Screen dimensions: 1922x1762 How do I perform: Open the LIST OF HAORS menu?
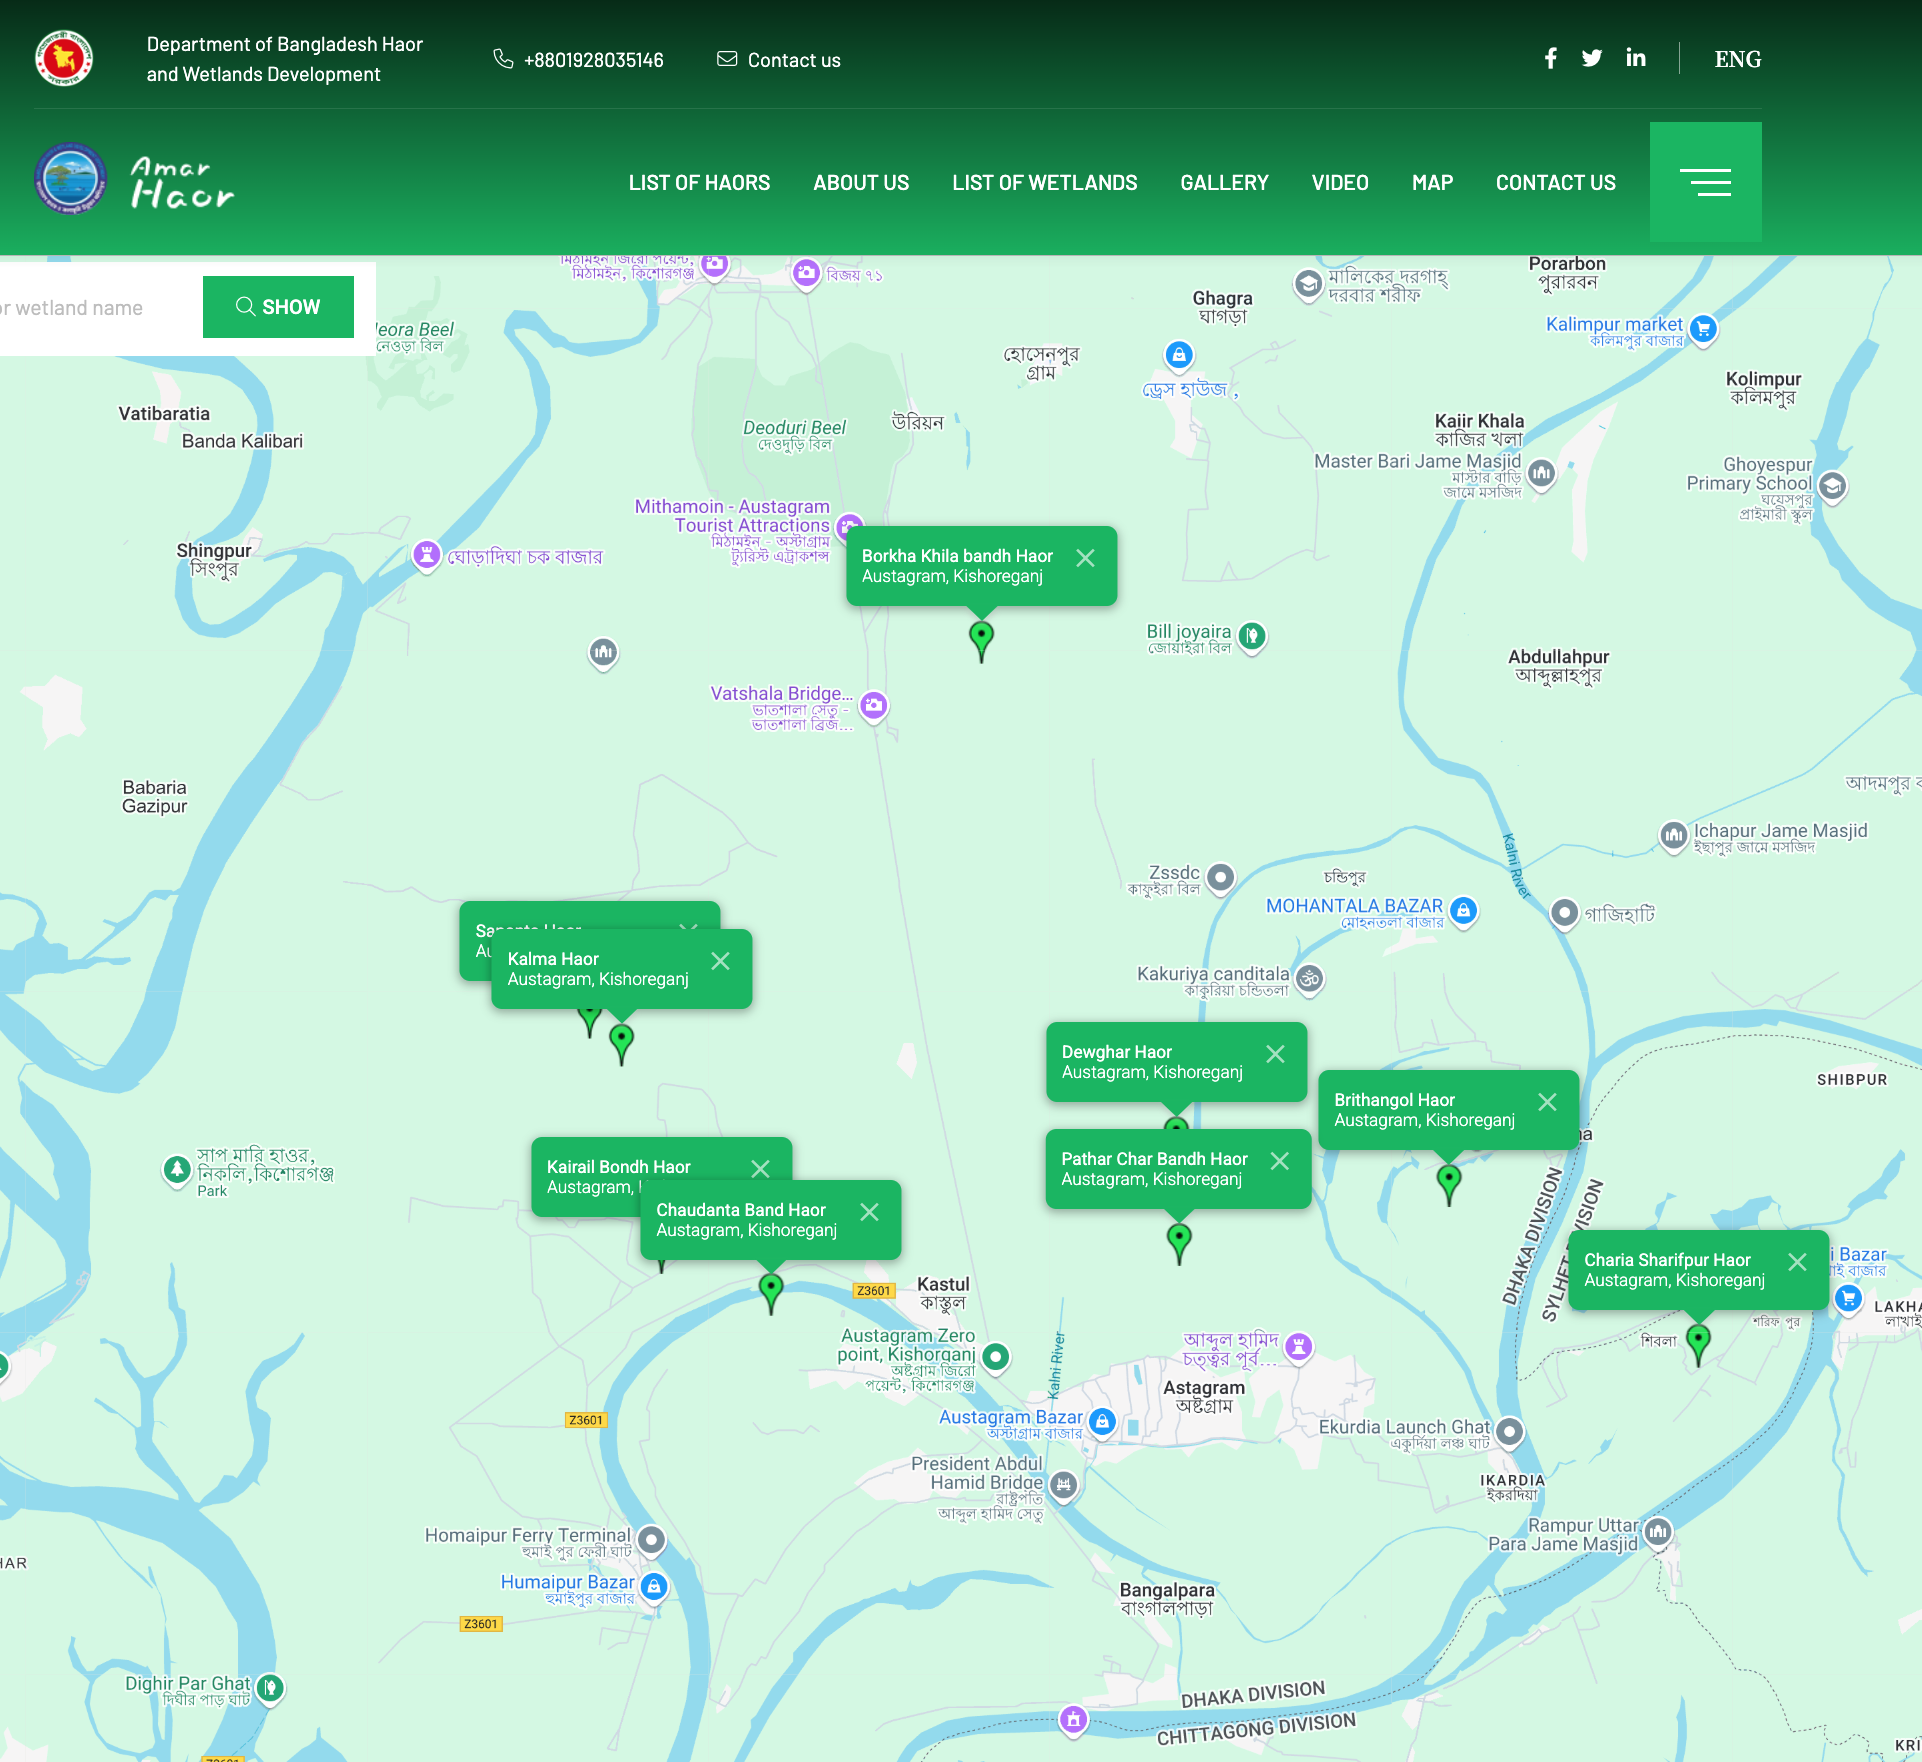[699, 183]
